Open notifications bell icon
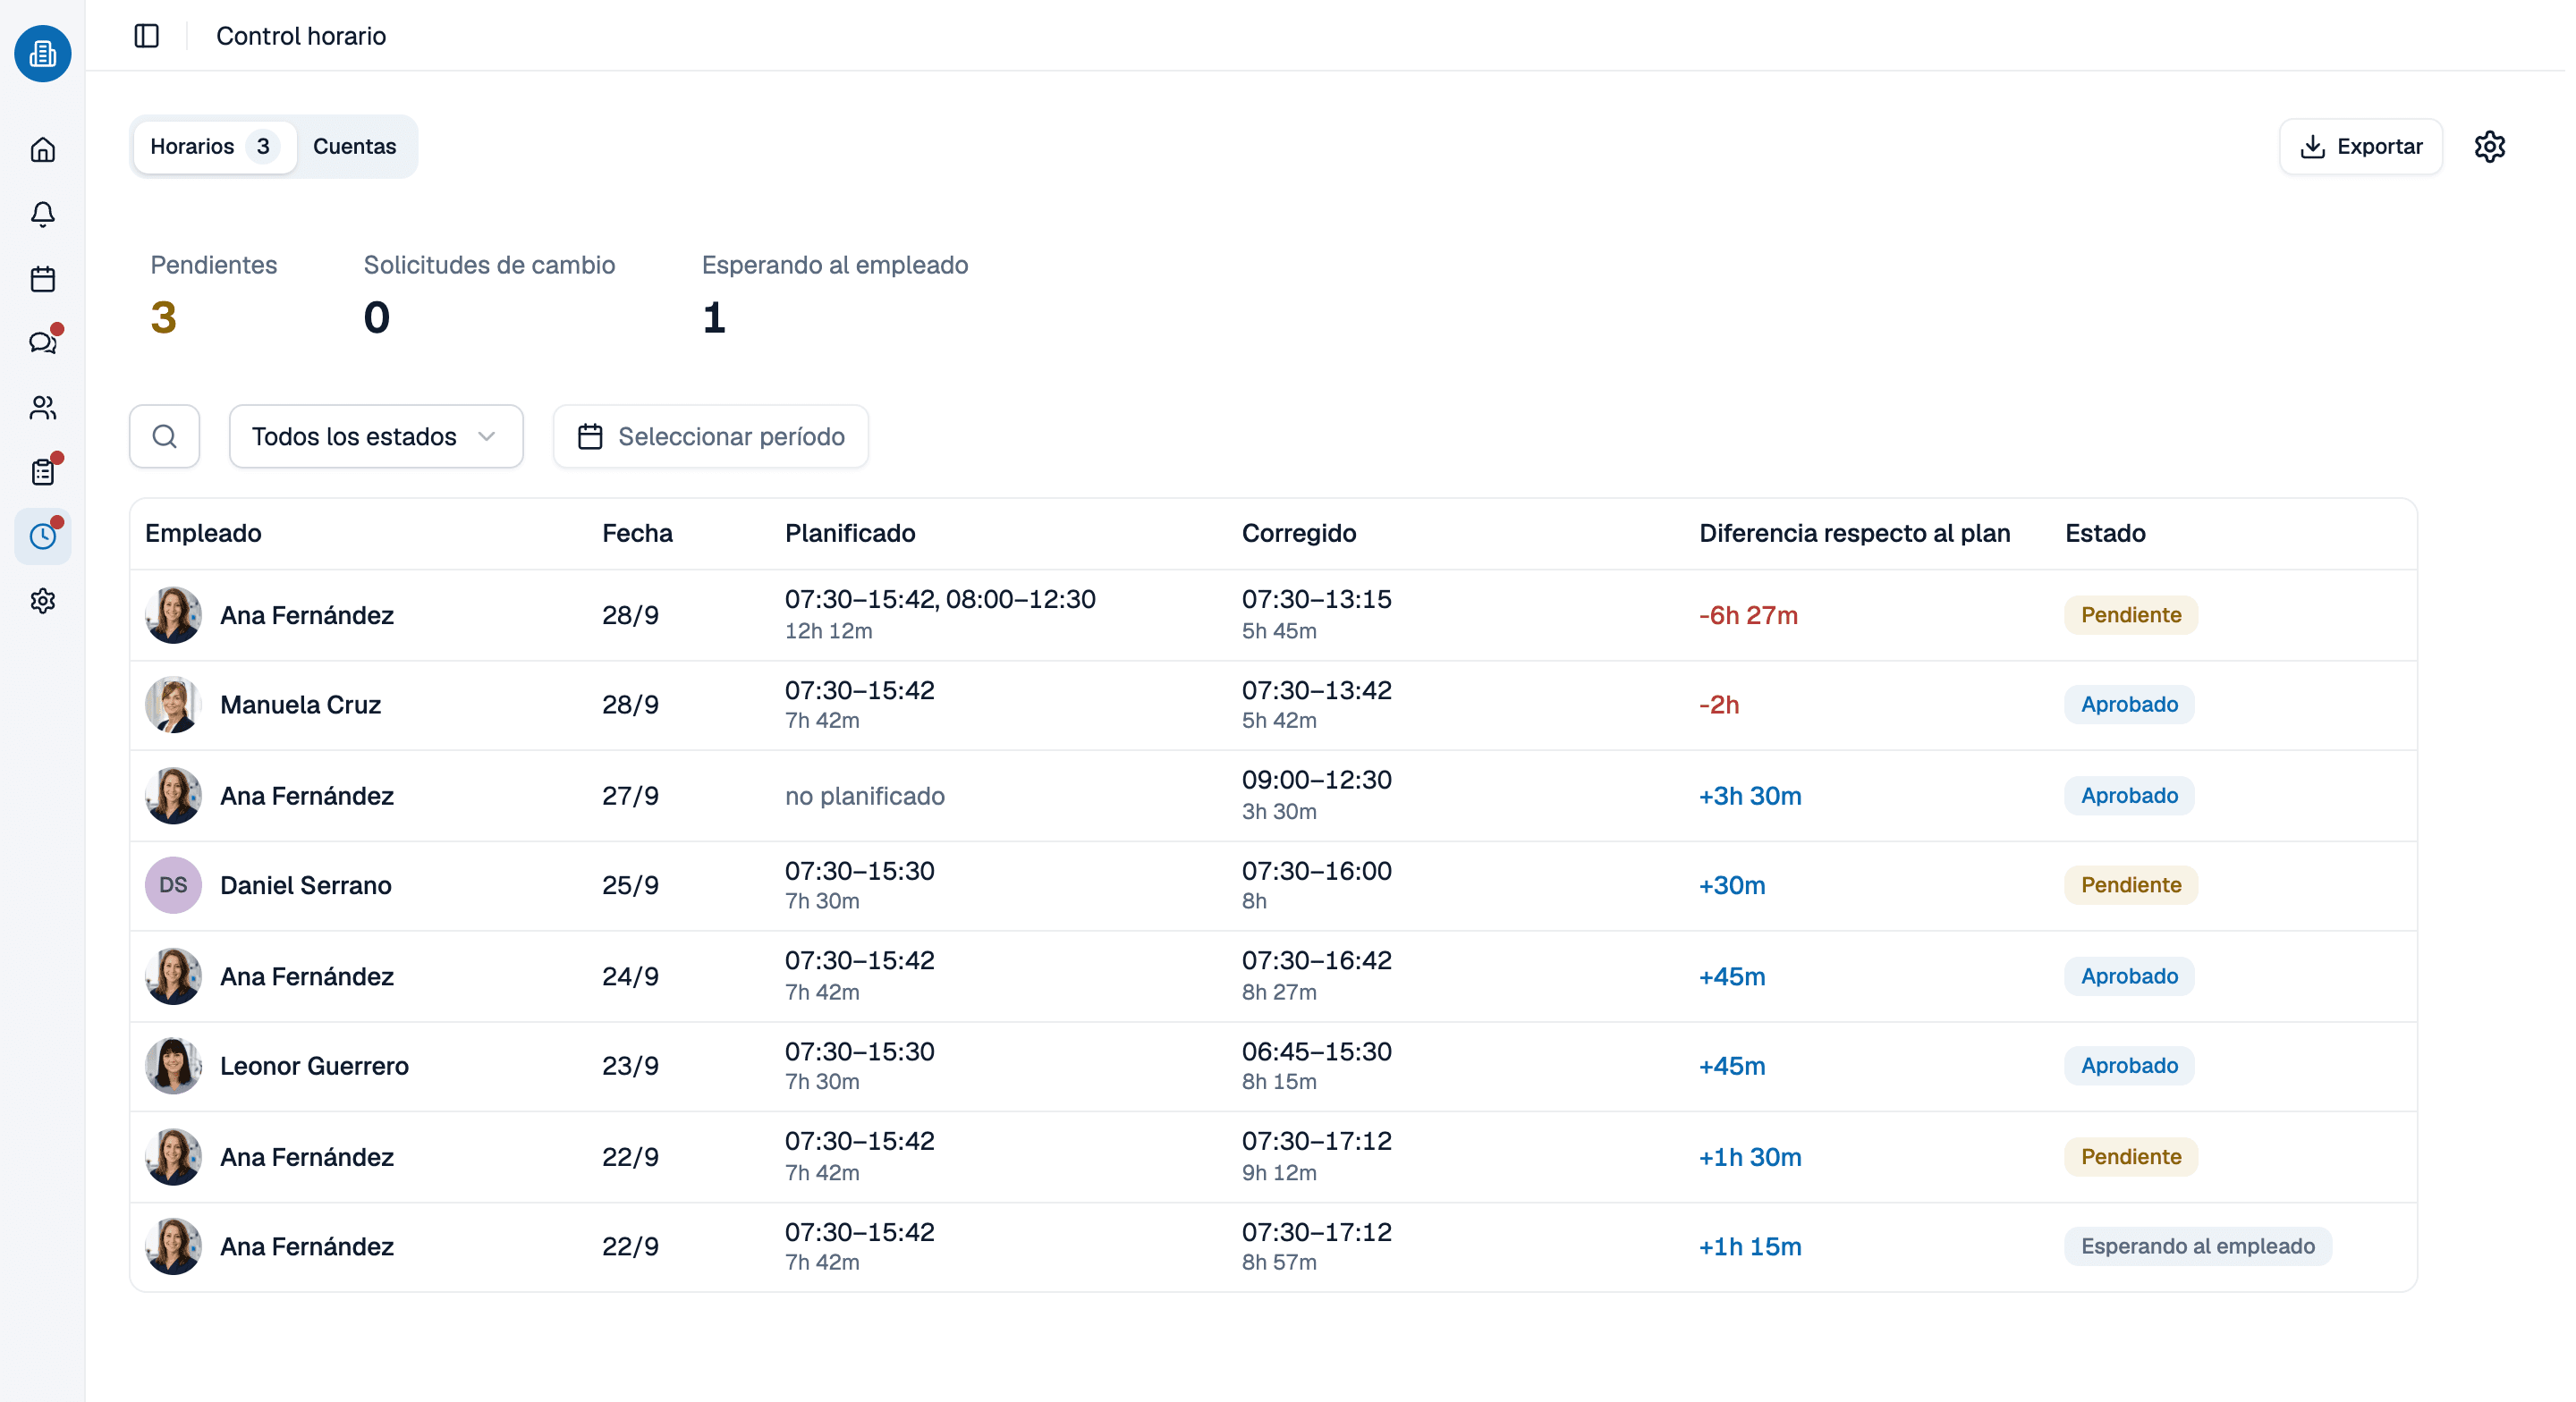The height and width of the screenshot is (1402, 2576). pos(43,214)
